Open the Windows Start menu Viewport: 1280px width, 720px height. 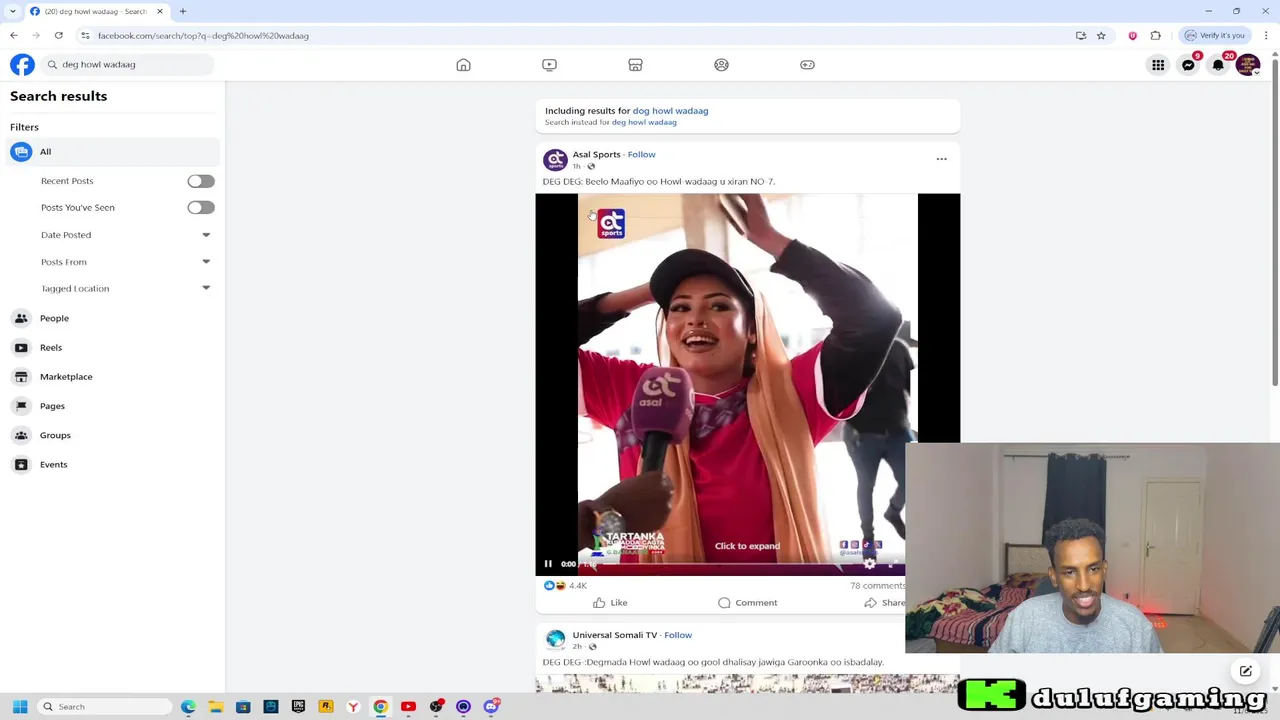click(x=19, y=707)
